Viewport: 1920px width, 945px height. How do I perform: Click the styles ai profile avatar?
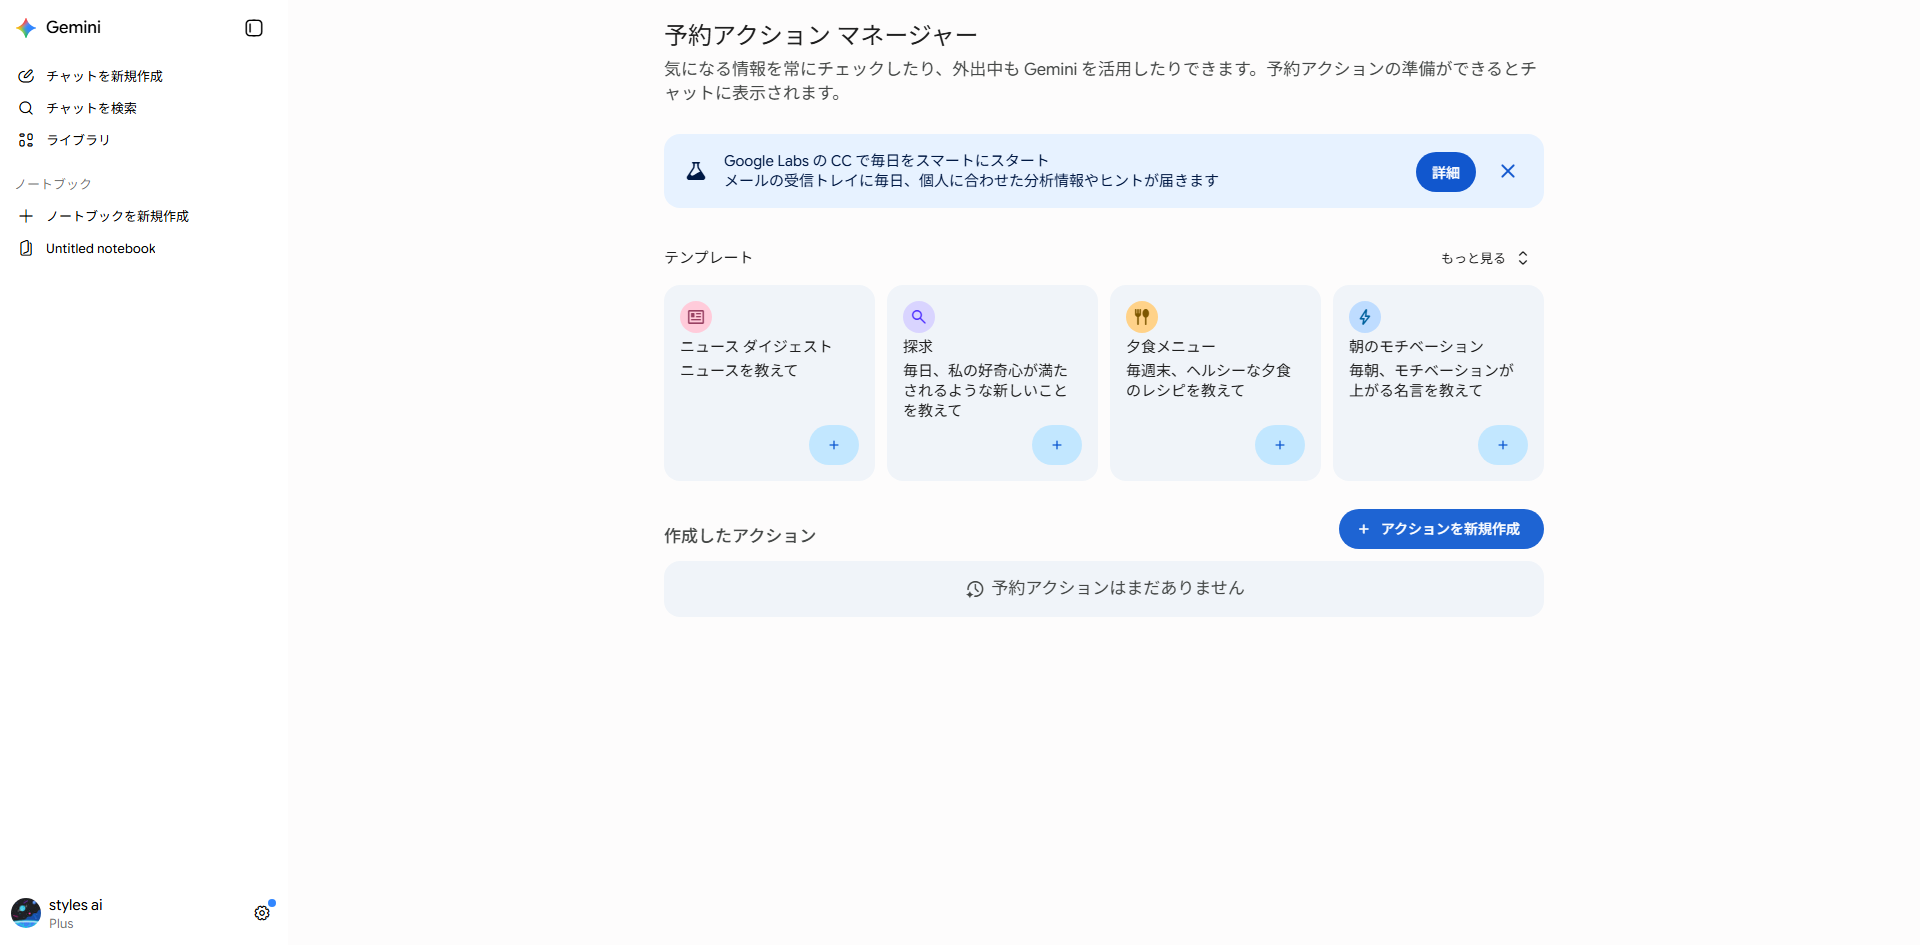click(26, 912)
